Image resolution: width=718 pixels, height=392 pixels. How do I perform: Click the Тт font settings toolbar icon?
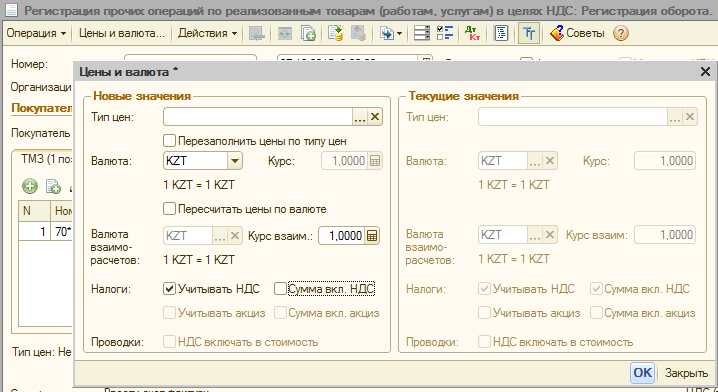coord(529,33)
